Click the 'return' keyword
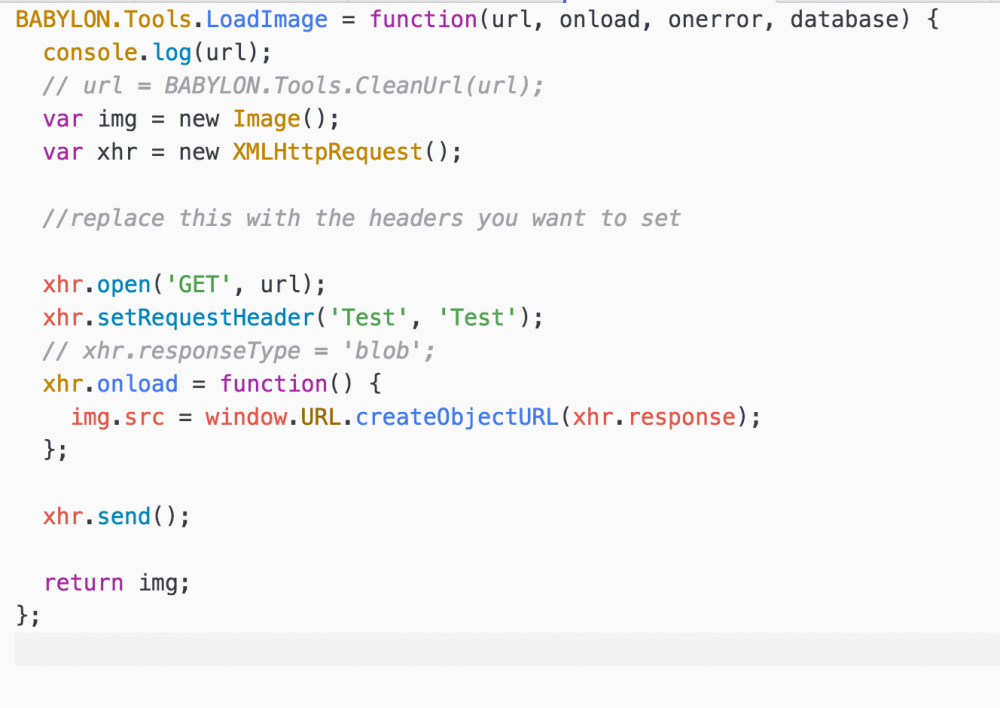 84,583
